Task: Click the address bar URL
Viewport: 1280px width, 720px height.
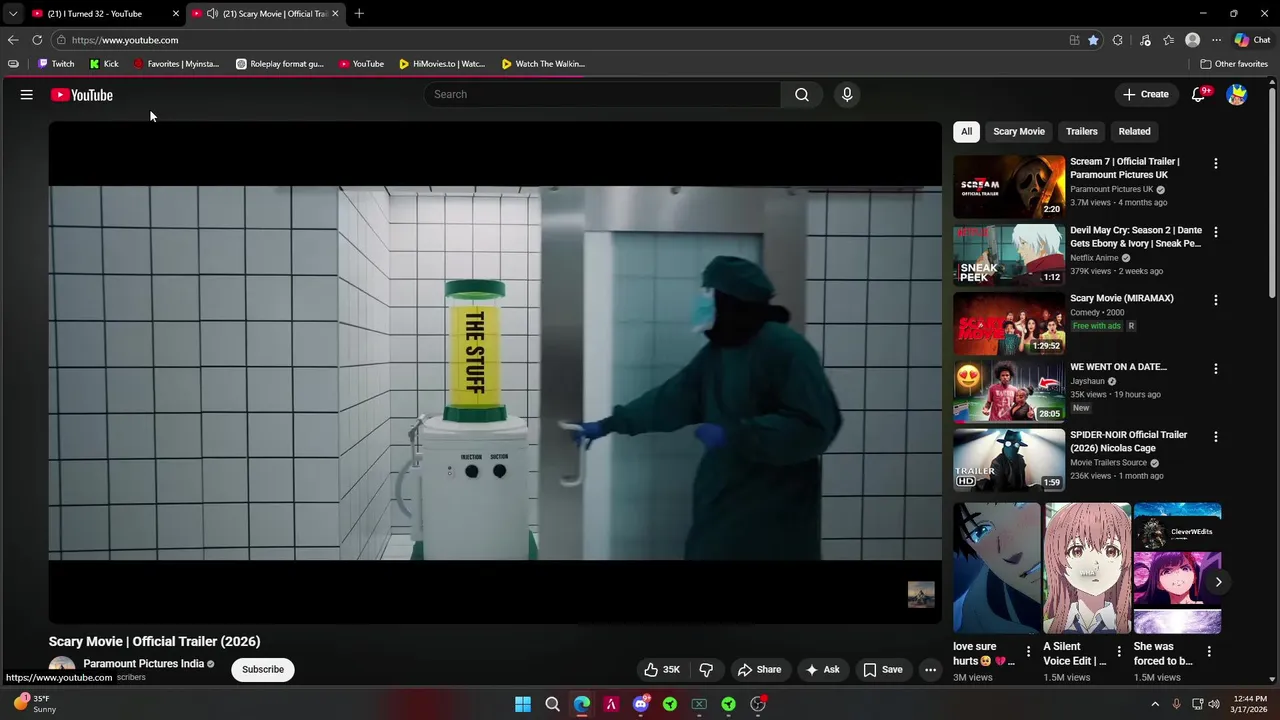Action: pyautogui.click(x=125, y=40)
